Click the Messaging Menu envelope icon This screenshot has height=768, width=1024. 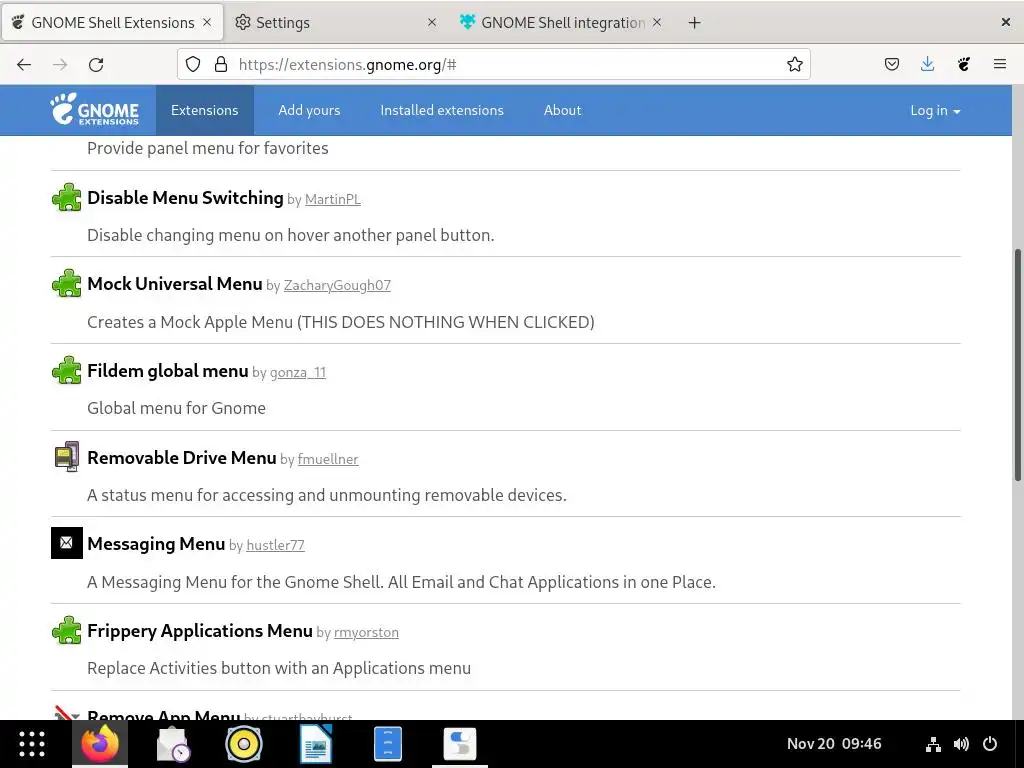67,543
